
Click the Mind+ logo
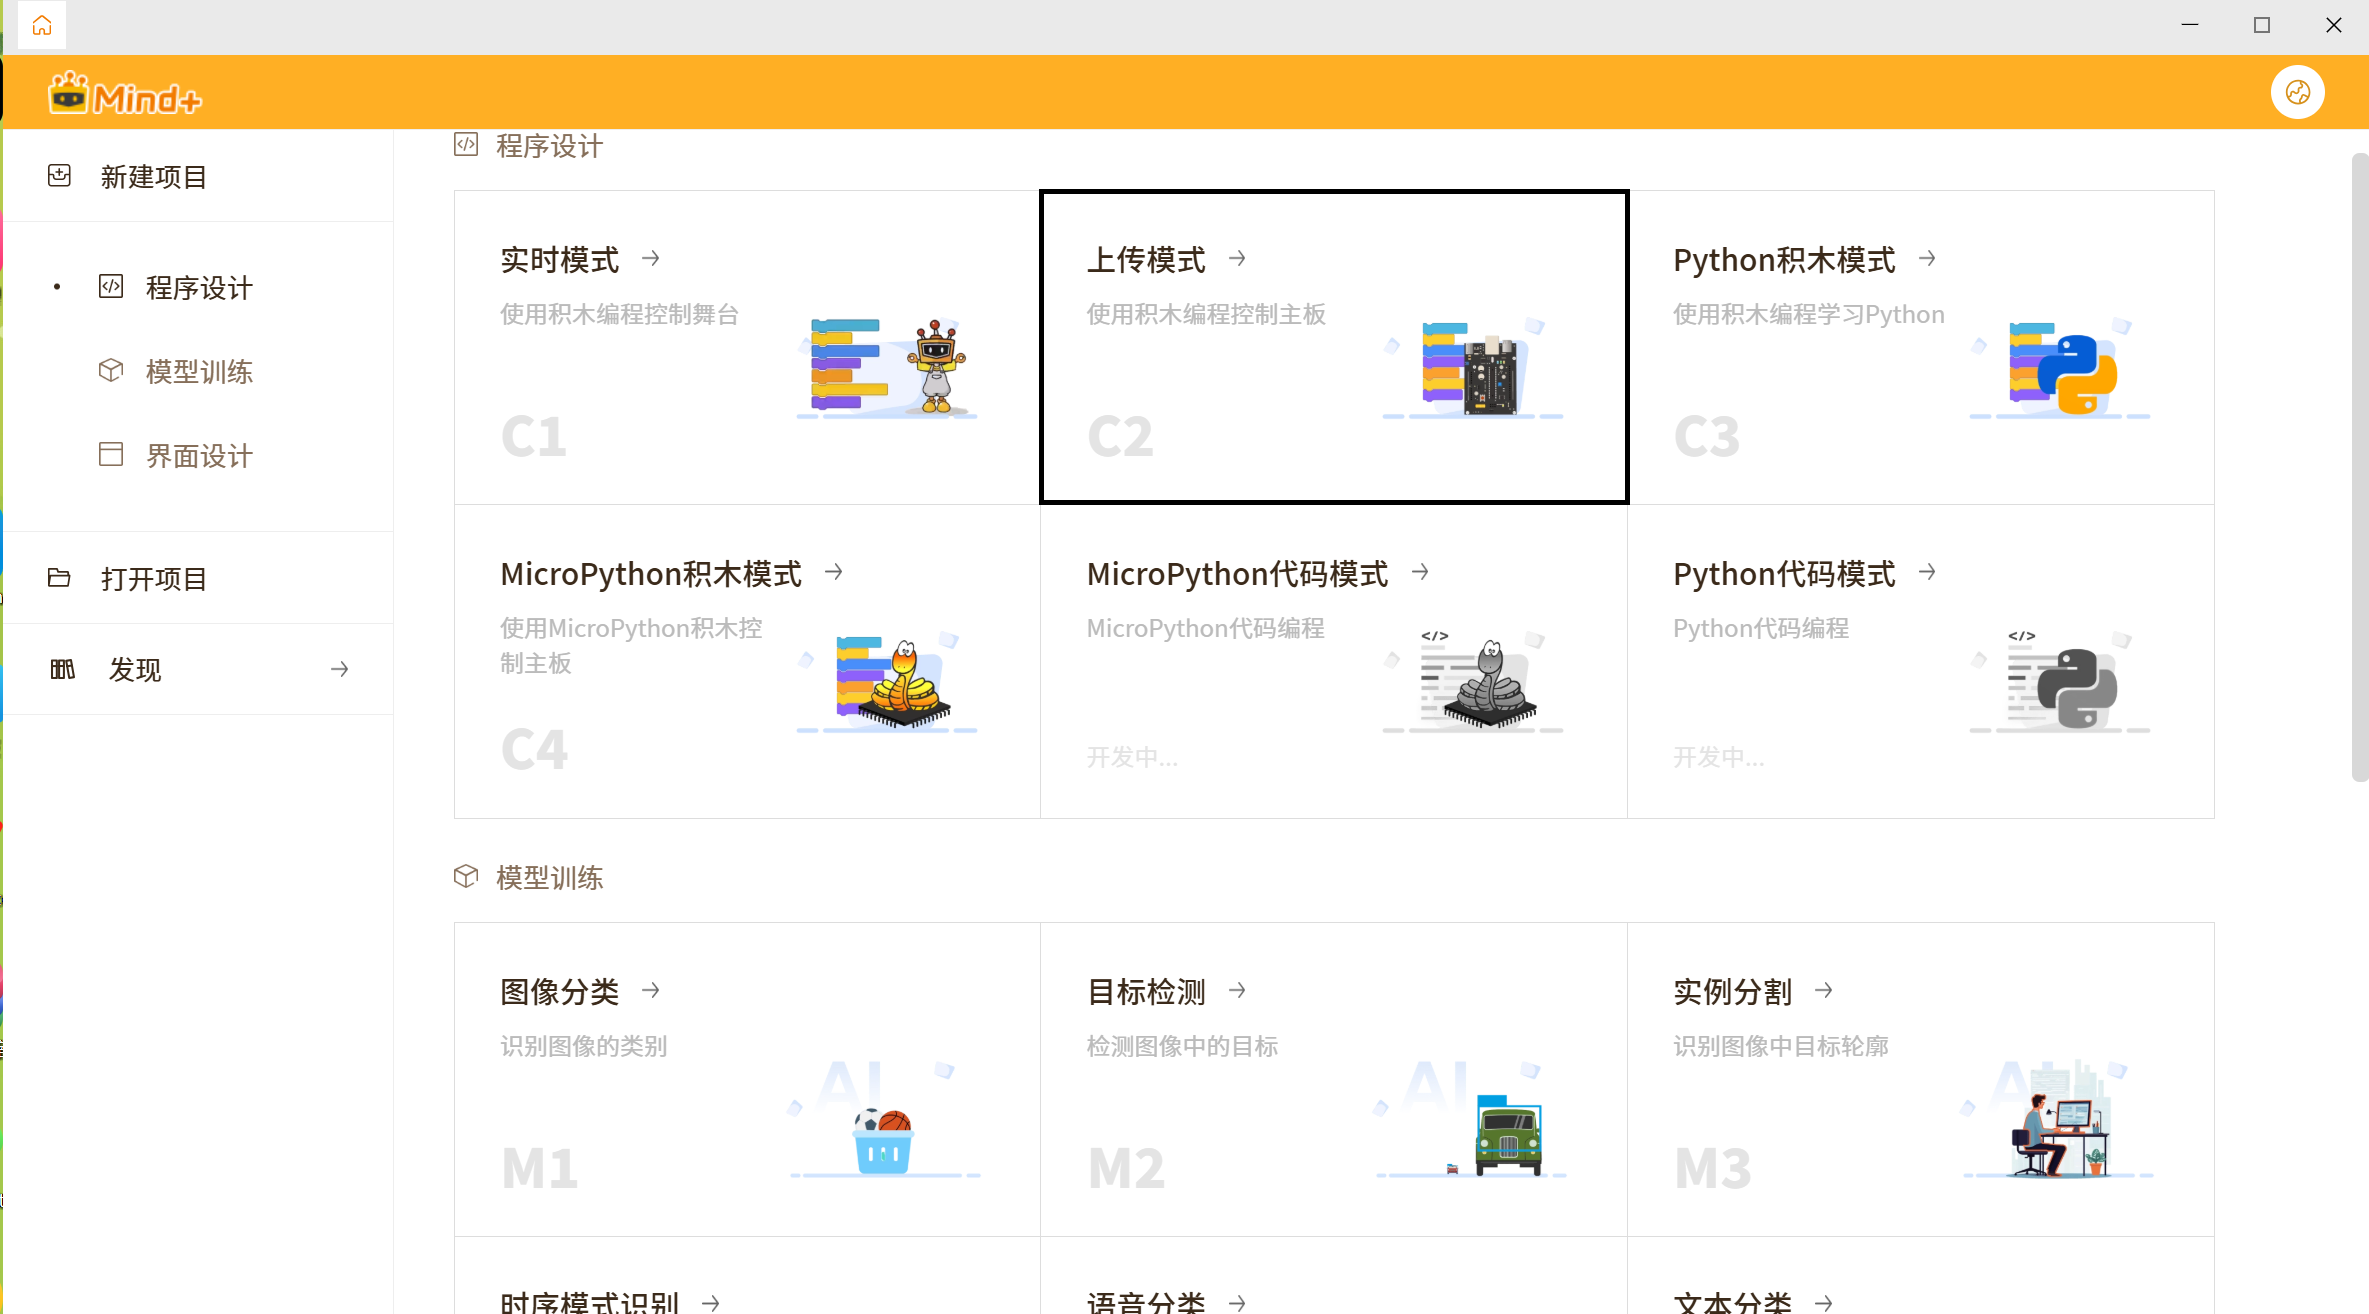pyautogui.click(x=125, y=95)
